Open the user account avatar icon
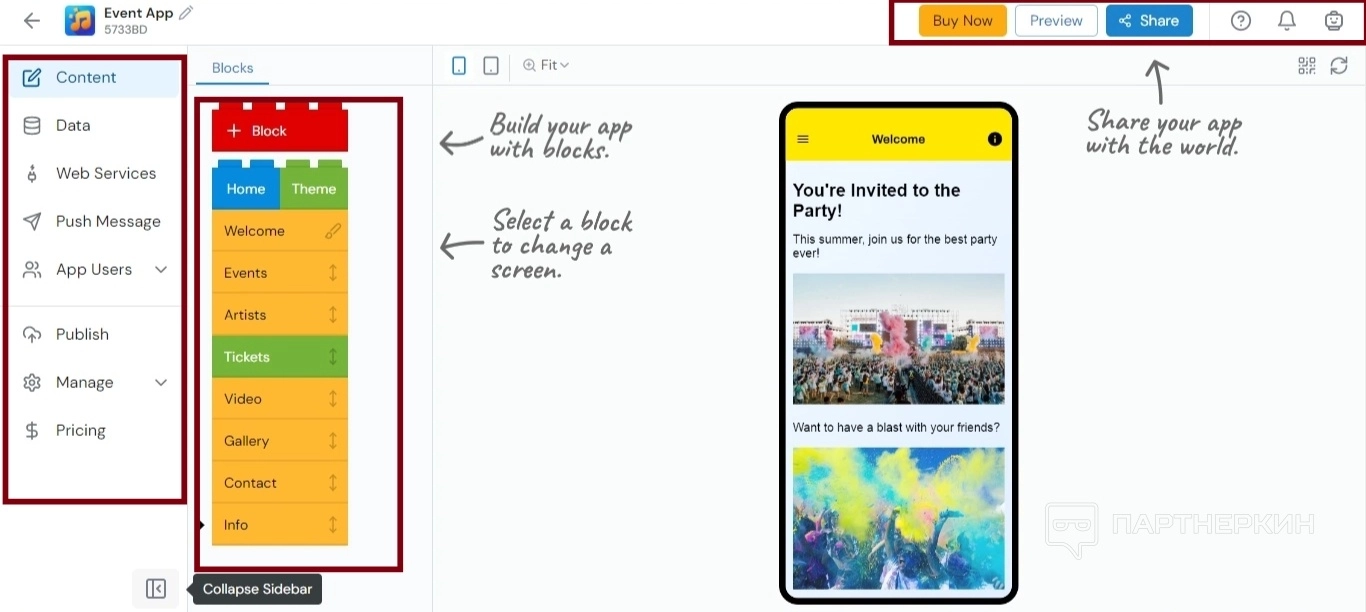 tap(1333, 20)
